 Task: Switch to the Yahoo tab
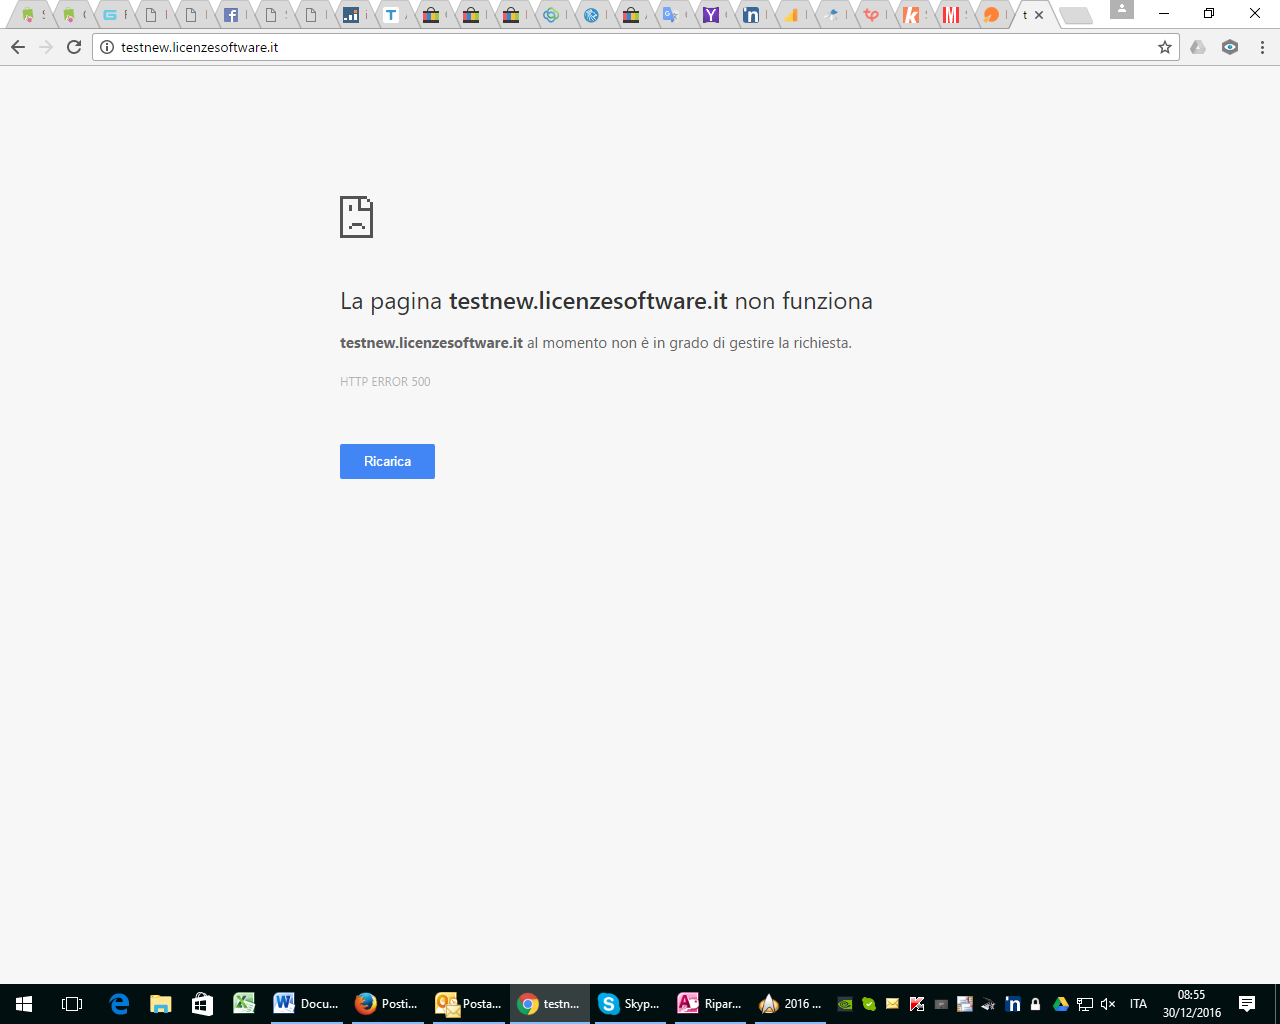[x=711, y=15]
